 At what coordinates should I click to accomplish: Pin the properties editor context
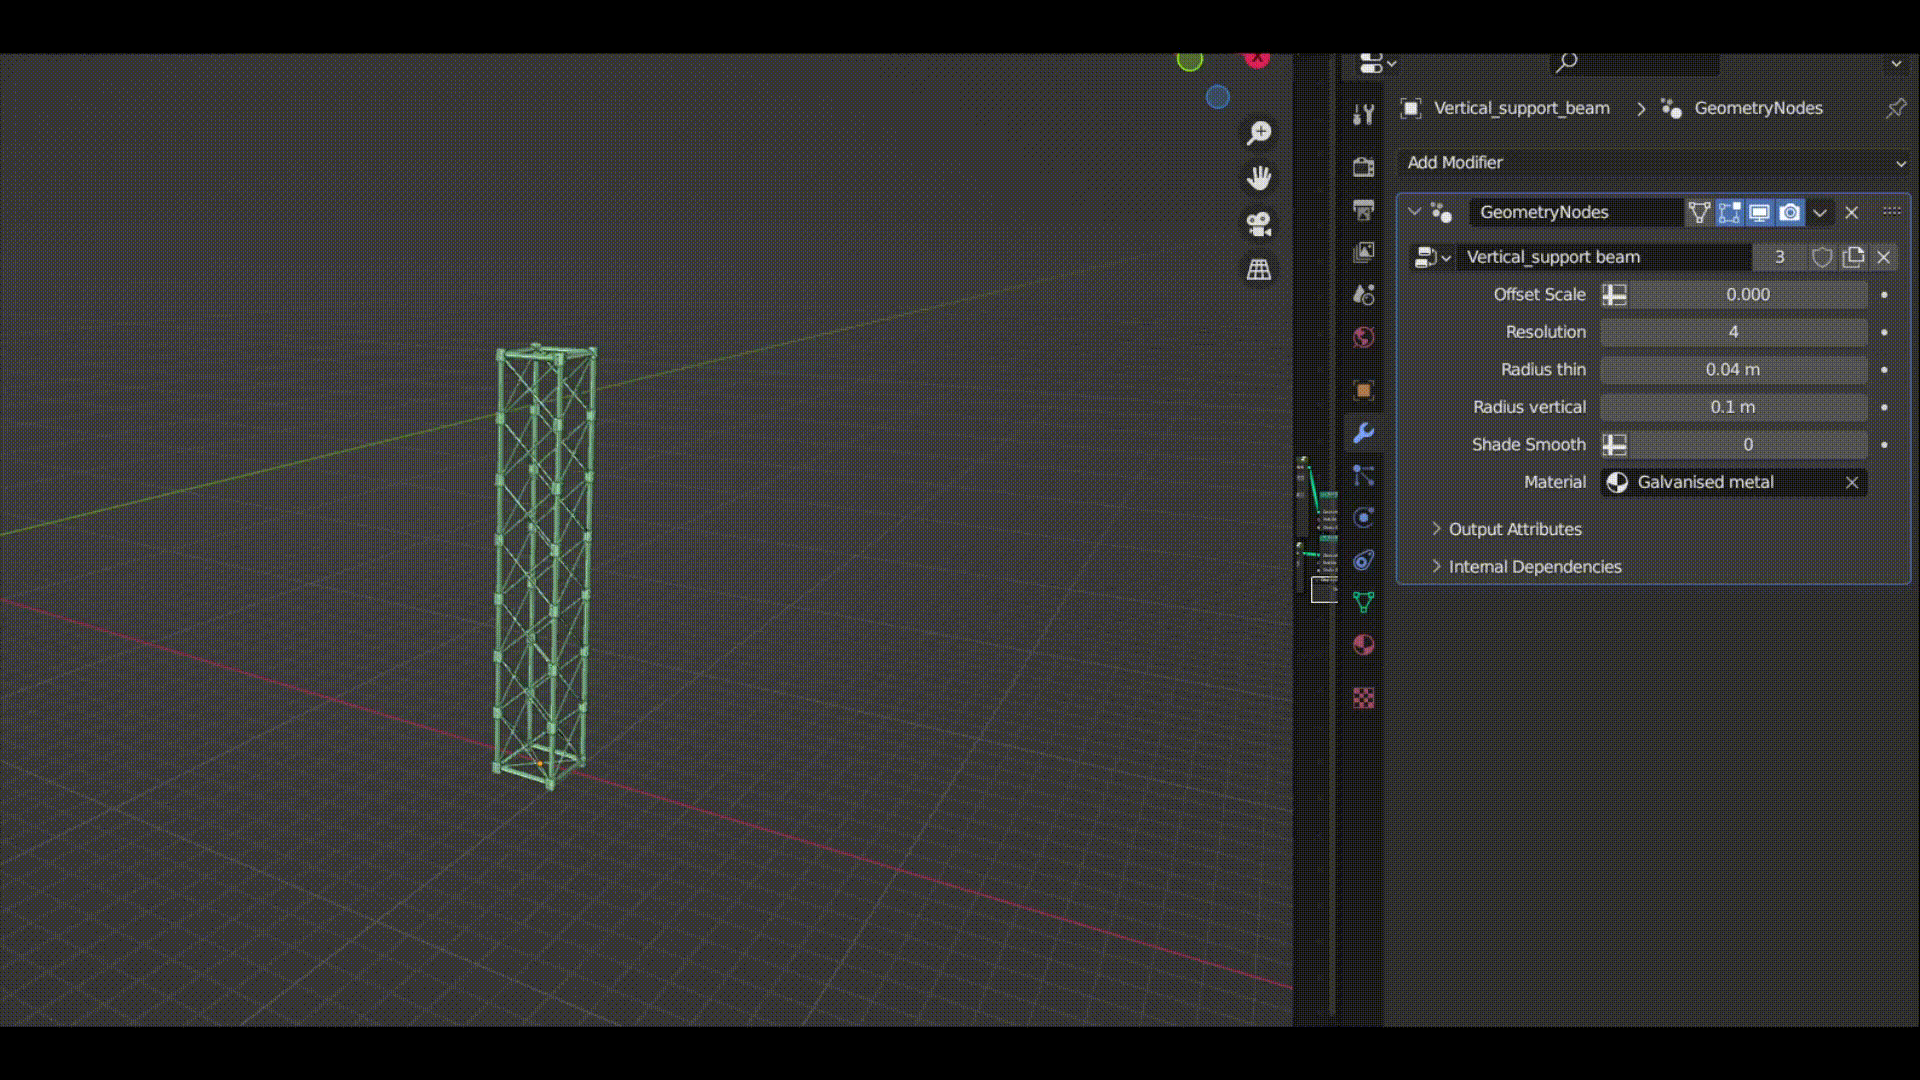pyautogui.click(x=1895, y=108)
